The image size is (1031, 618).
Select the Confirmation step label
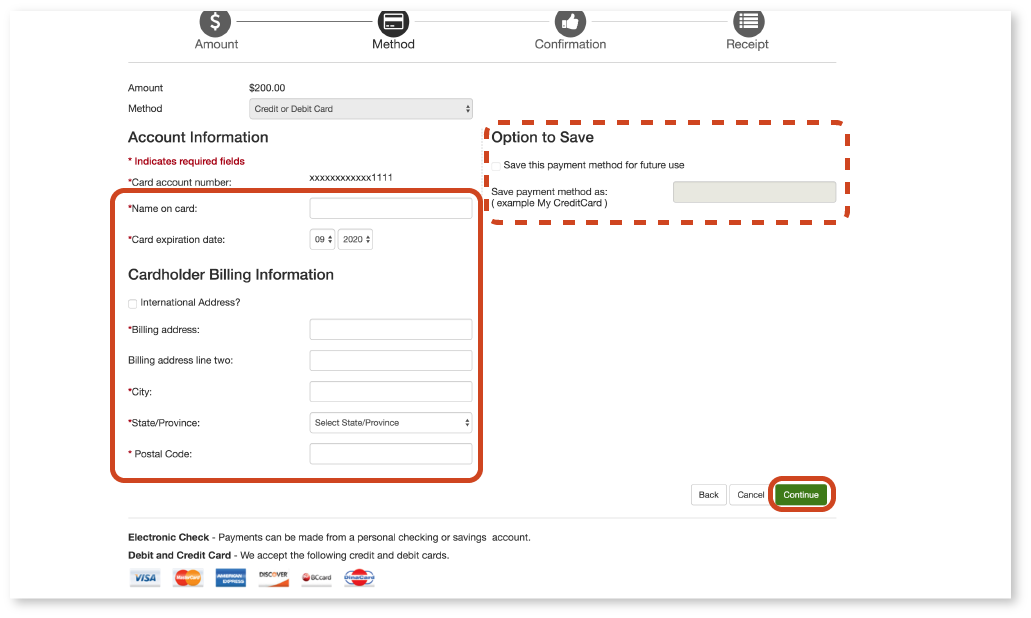pyautogui.click(x=570, y=44)
